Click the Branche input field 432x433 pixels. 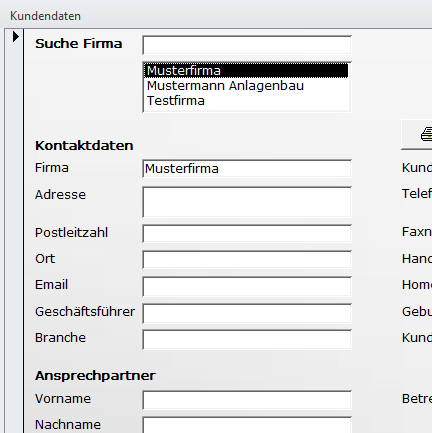(x=247, y=339)
